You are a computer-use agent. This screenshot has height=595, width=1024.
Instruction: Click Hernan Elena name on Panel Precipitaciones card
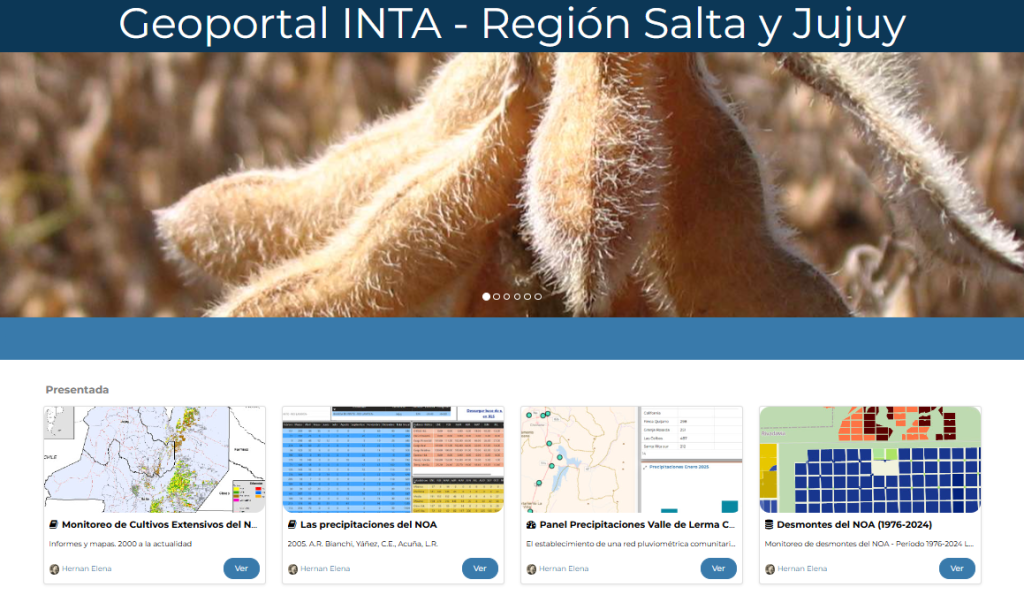tap(564, 569)
